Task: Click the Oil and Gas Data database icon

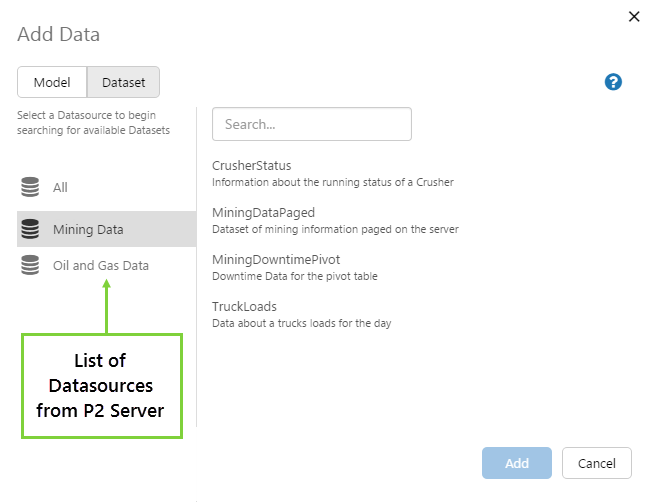Action: [30, 266]
